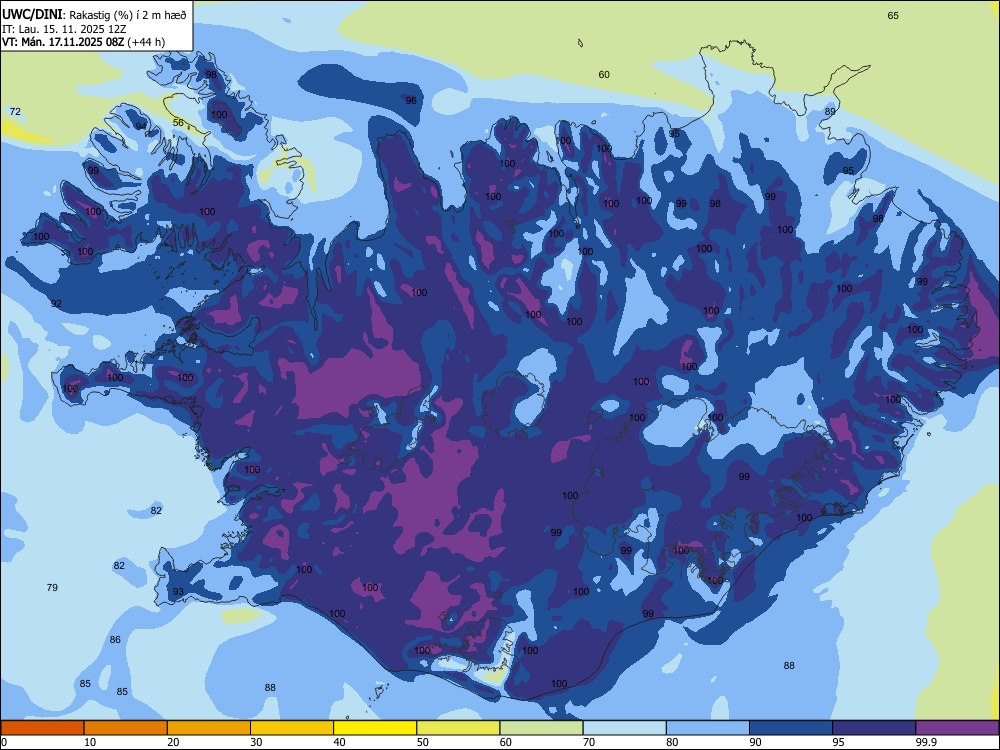Click the legend tick label 50

tap(422, 742)
